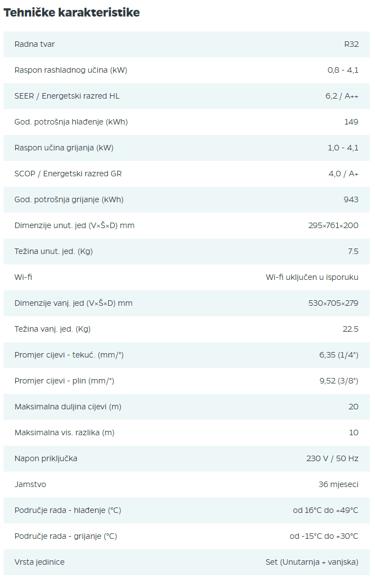Select the Set (Unutarnja + vanjska) value
The image size is (375, 584).
(x=312, y=562)
